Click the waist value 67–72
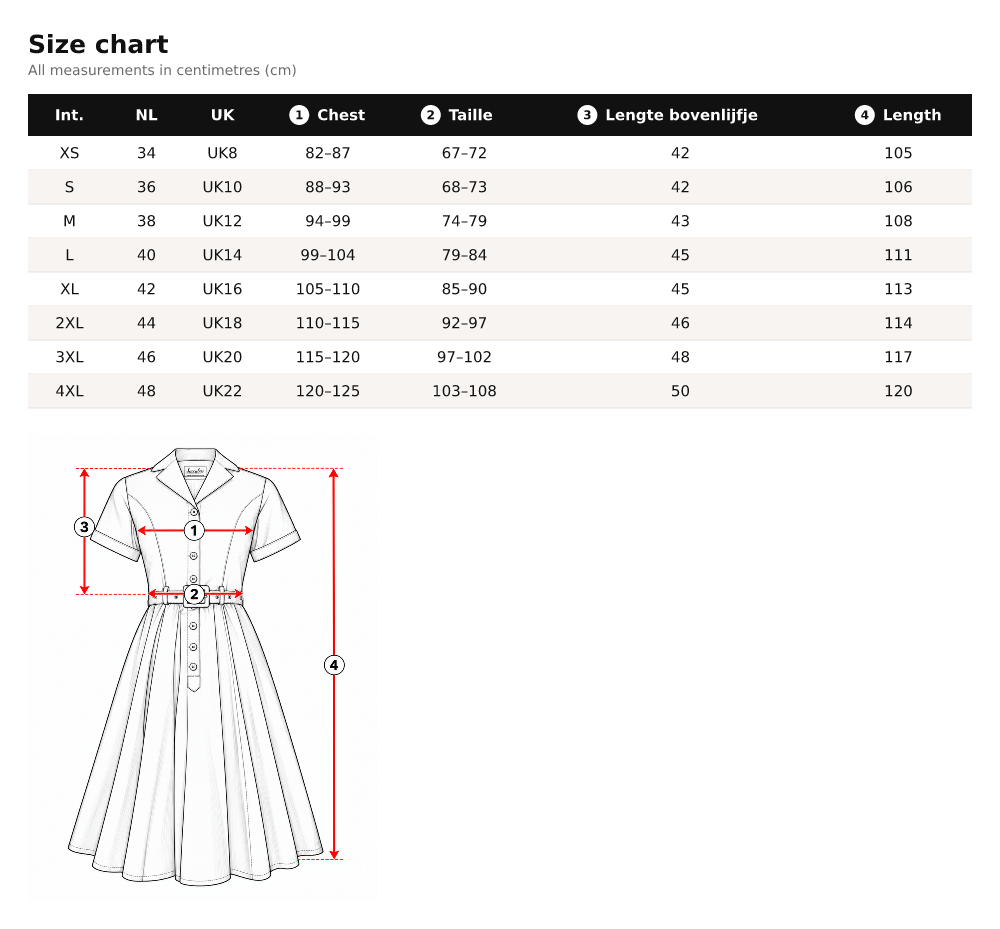 (x=464, y=153)
